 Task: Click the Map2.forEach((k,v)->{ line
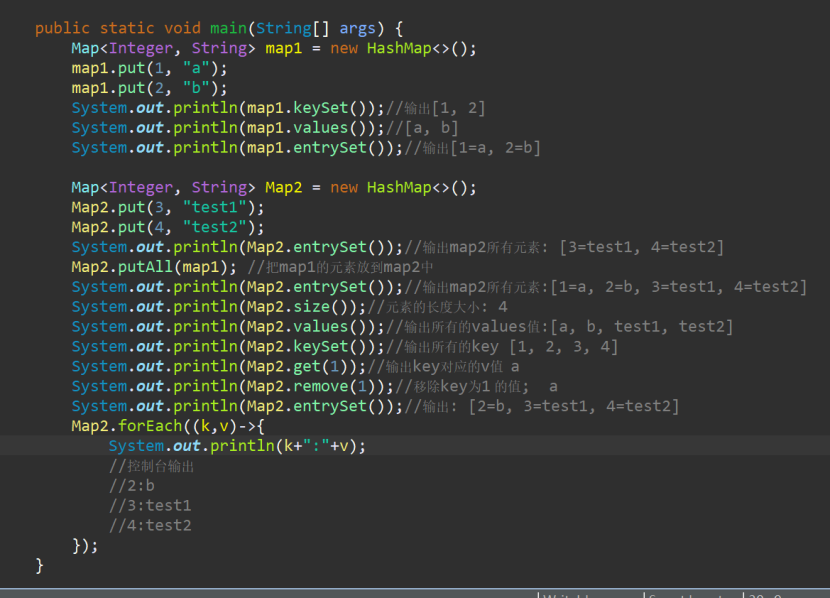click(168, 426)
